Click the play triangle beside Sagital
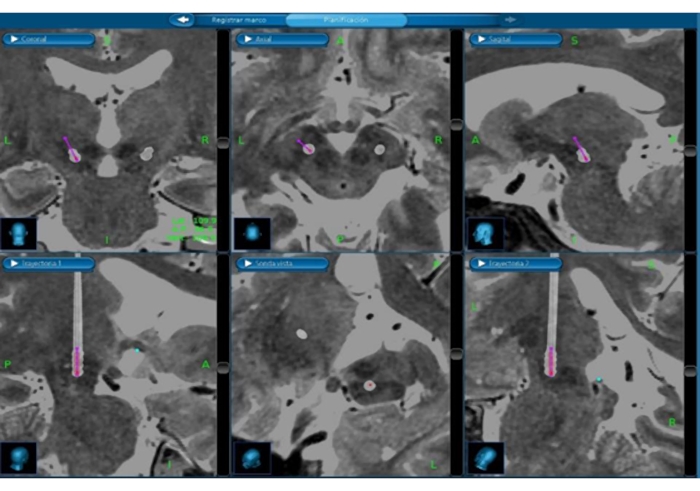The height and width of the screenshot is (491, 700). 481,39
